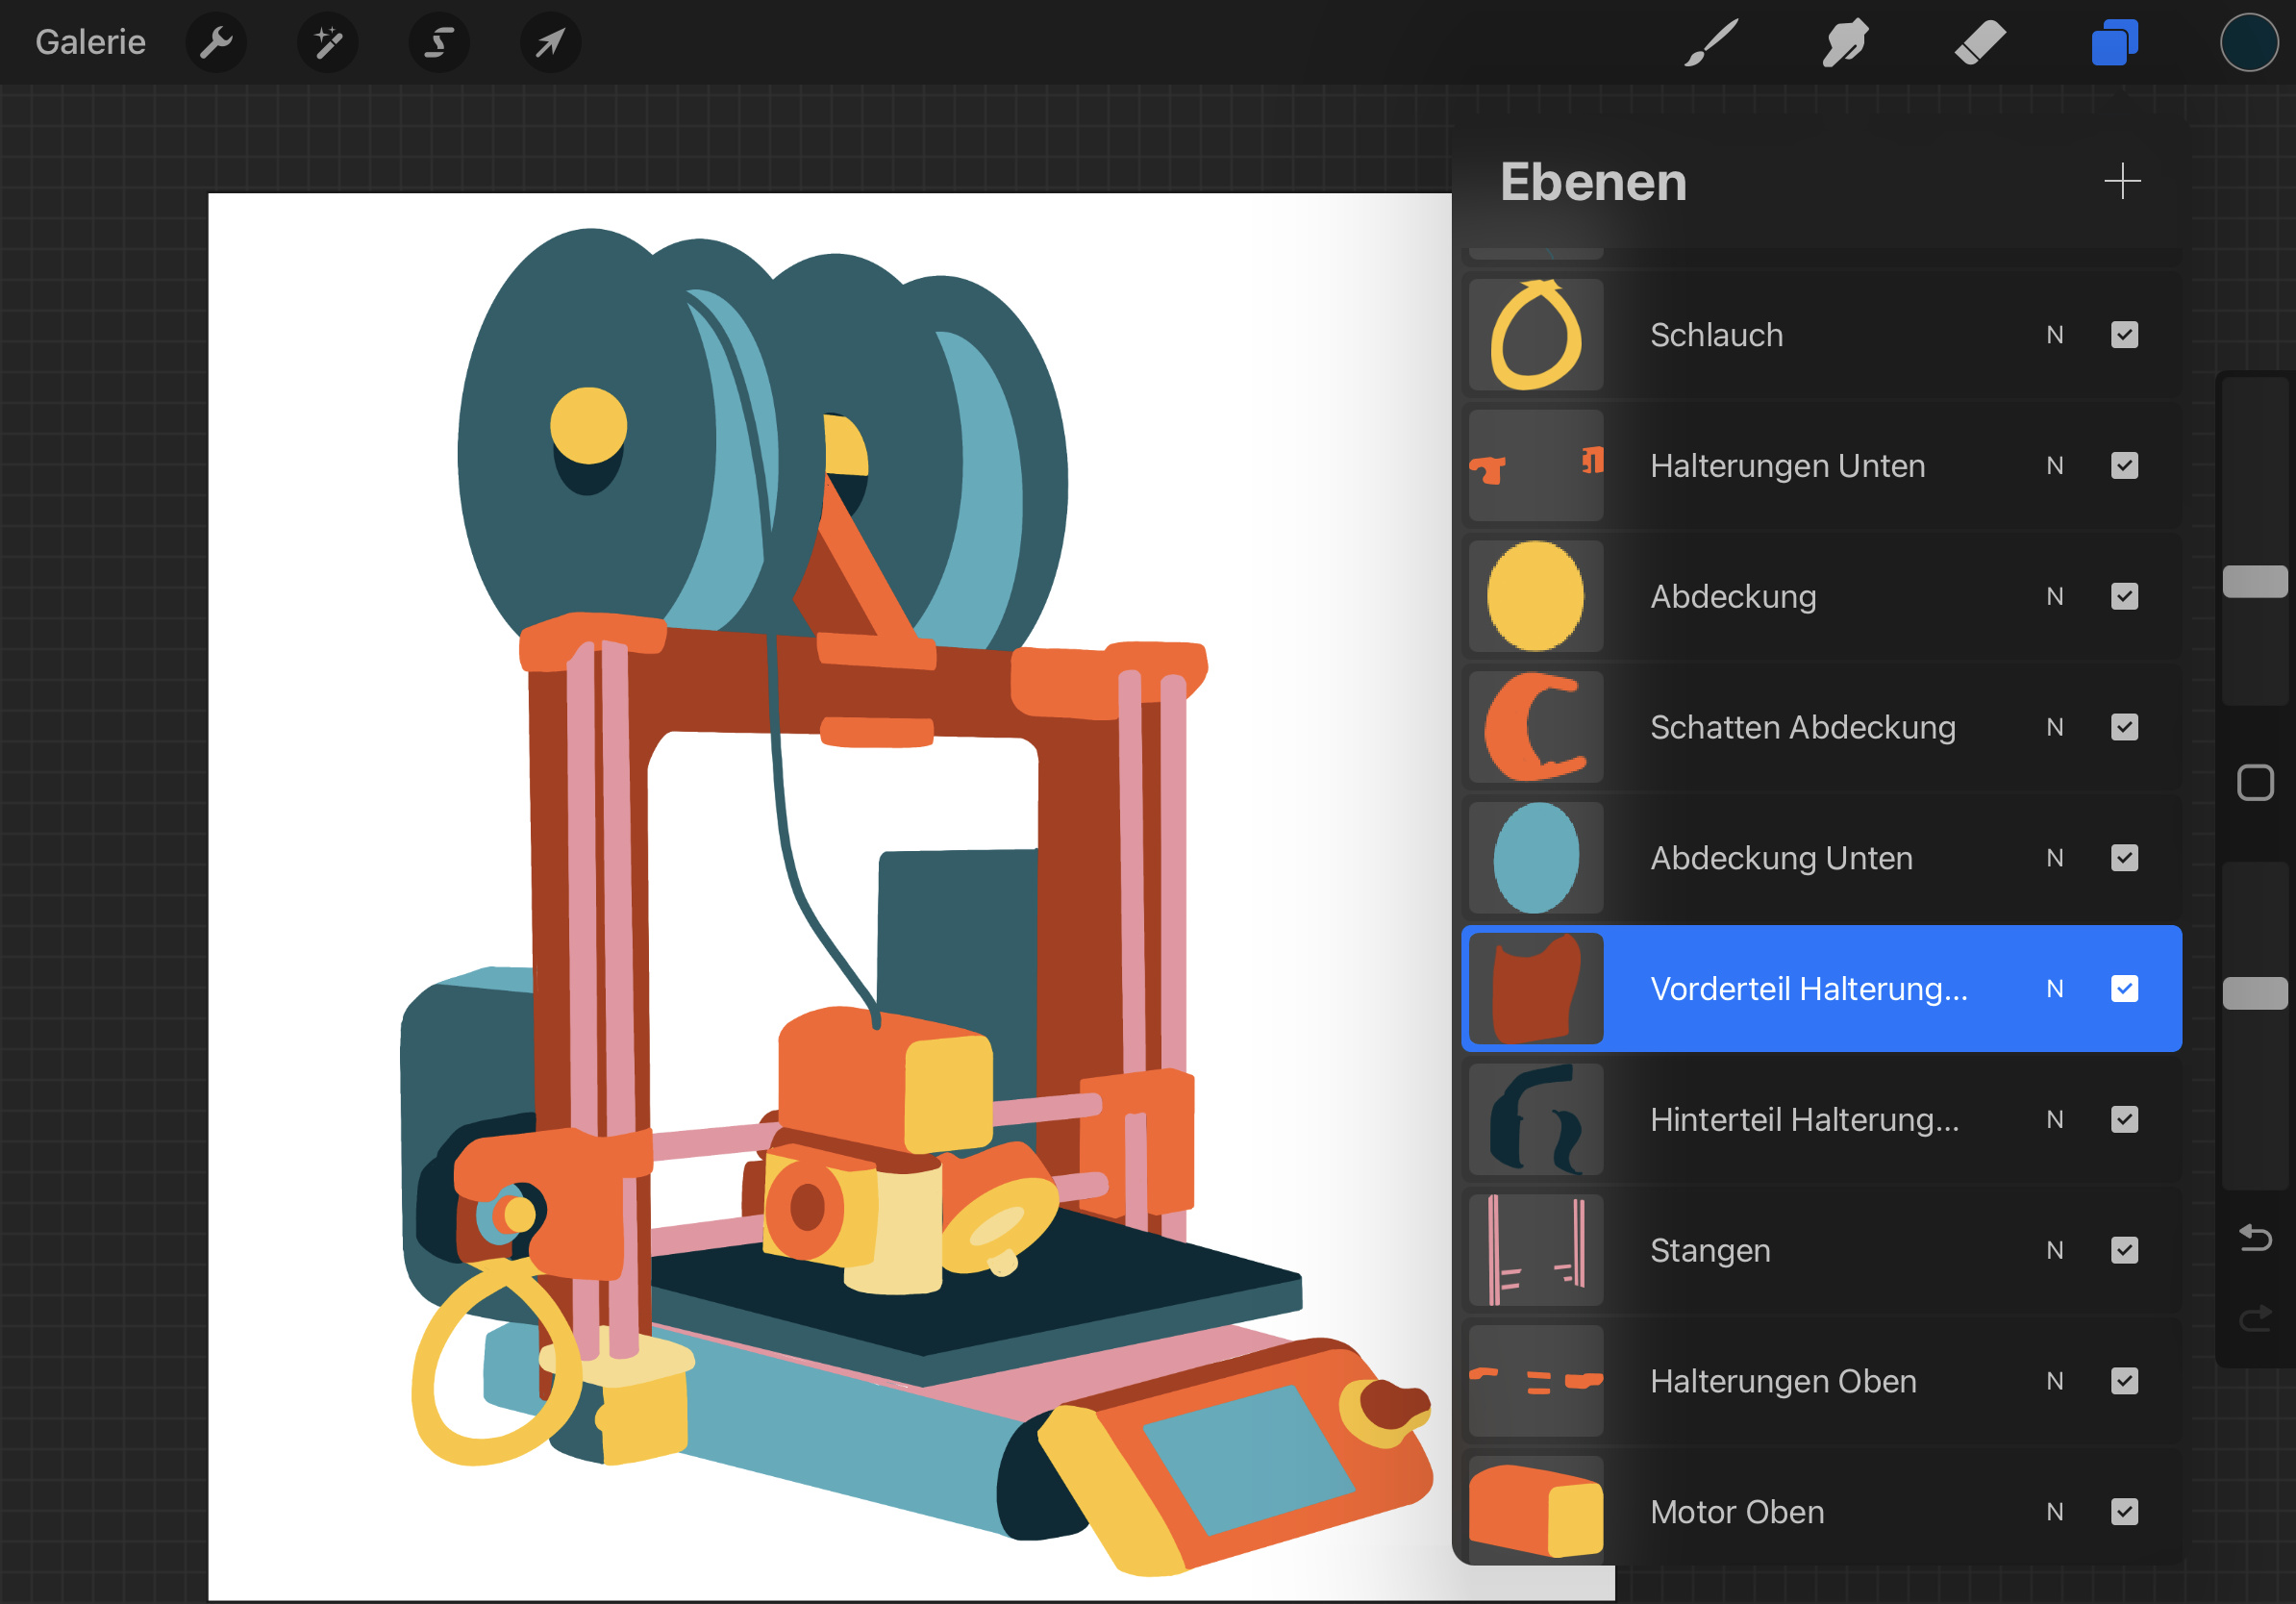The image size is (2296, 1604).
Task: Open the Transform arrow tool
Action: pos(551,42)
